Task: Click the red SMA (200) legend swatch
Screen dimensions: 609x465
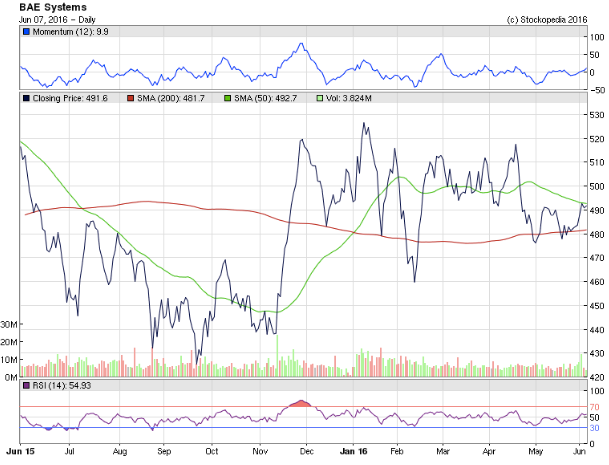Action: pyautogui.click(x=131, y=98)
